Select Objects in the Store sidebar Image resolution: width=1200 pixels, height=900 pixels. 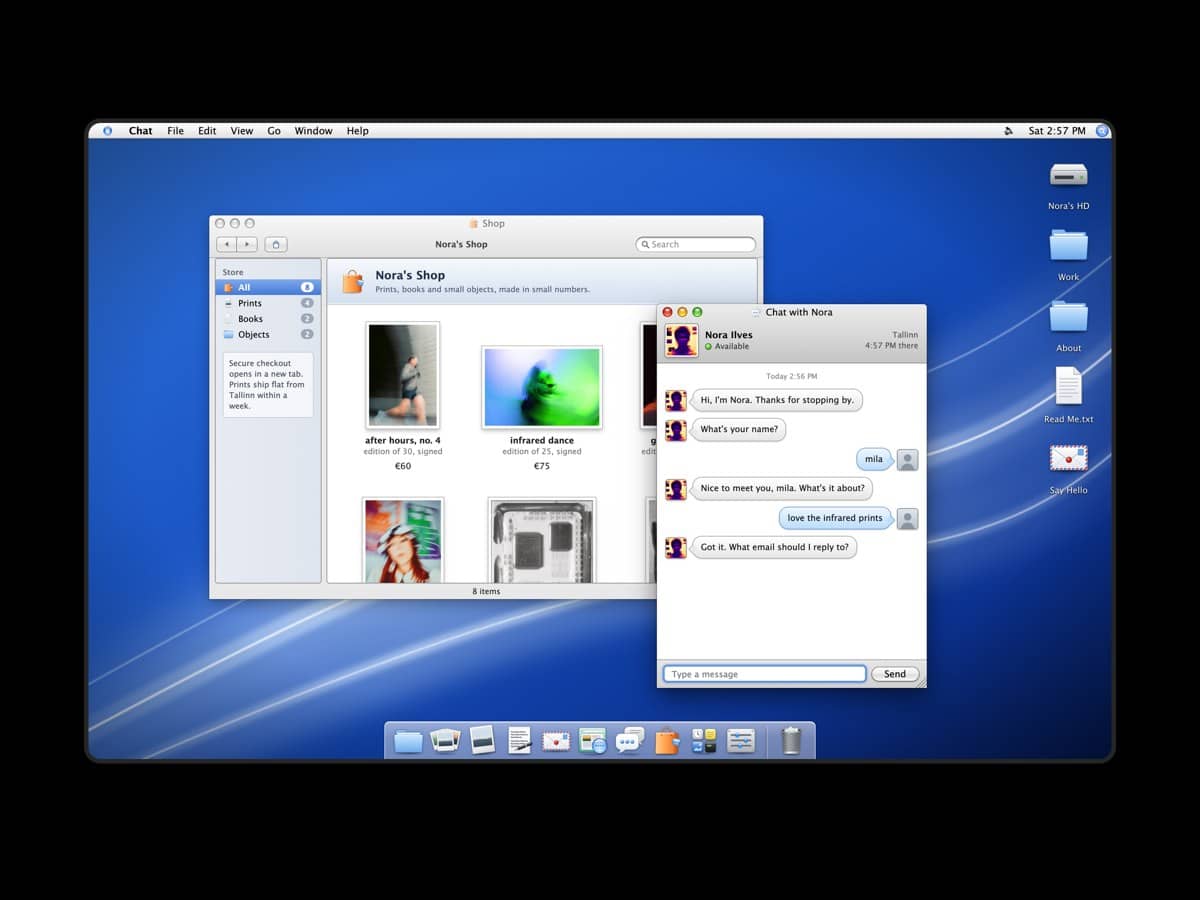(268, 334)
